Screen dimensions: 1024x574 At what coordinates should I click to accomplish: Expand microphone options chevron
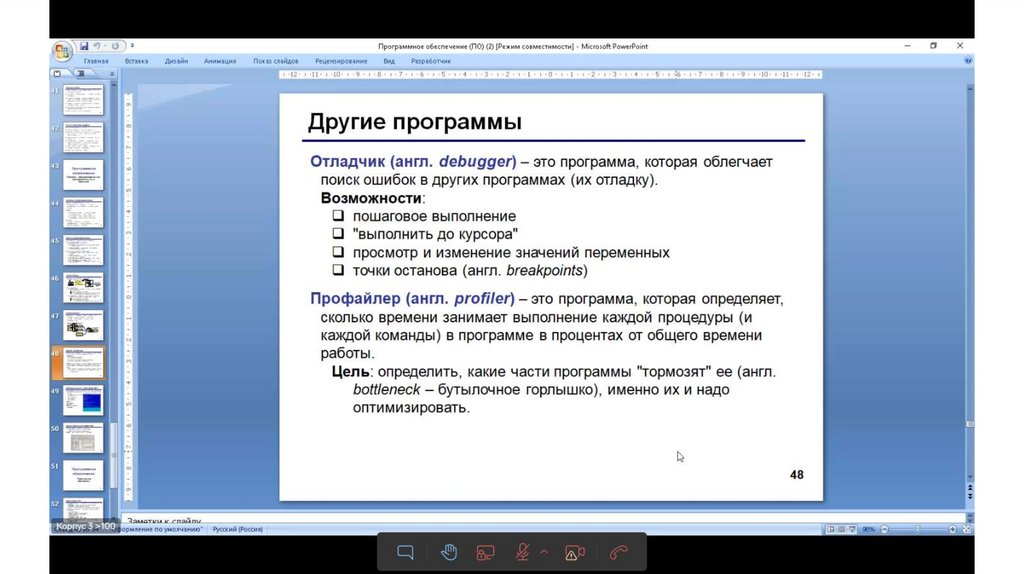544,552
